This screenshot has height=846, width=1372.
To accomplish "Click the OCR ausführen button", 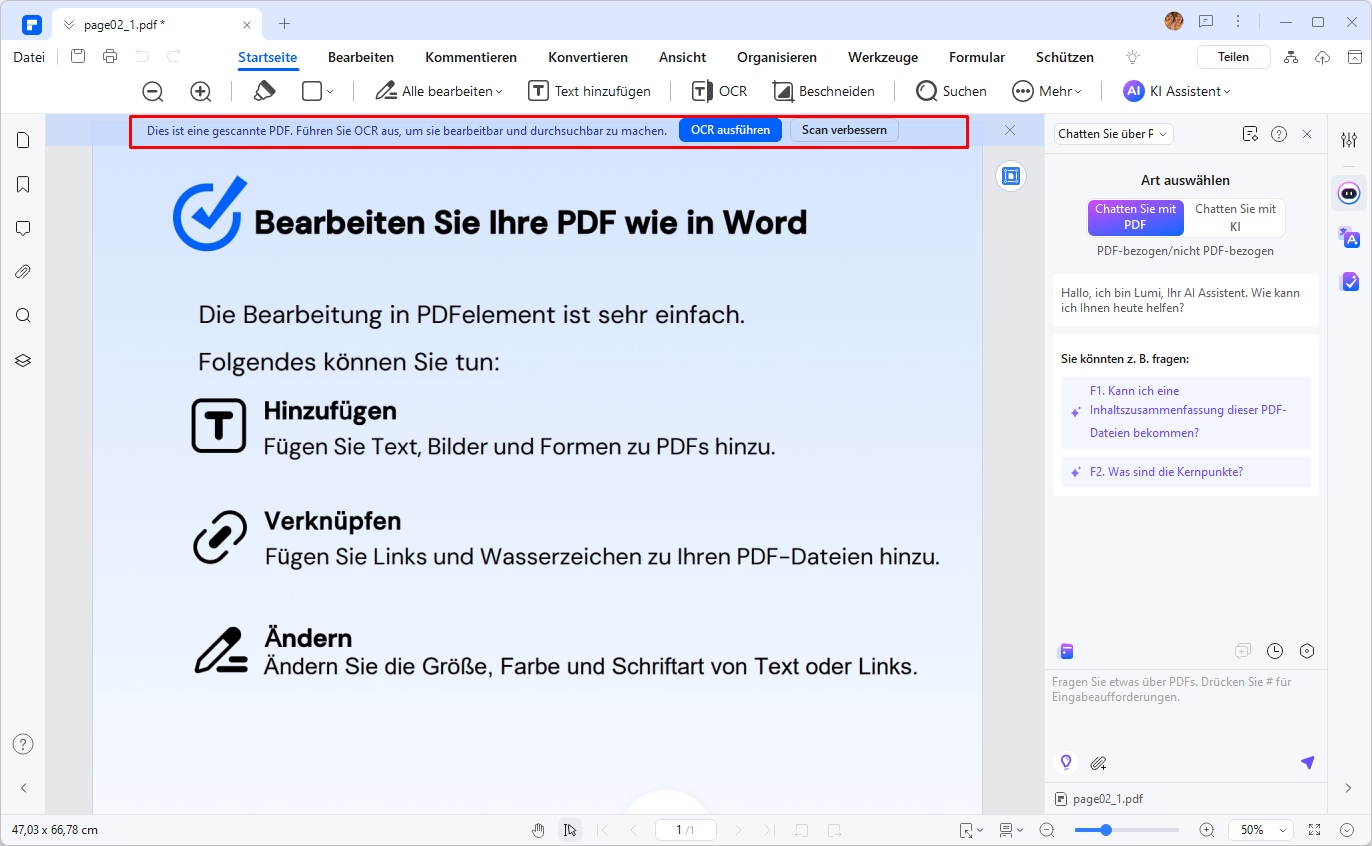I will click(730, 130).
